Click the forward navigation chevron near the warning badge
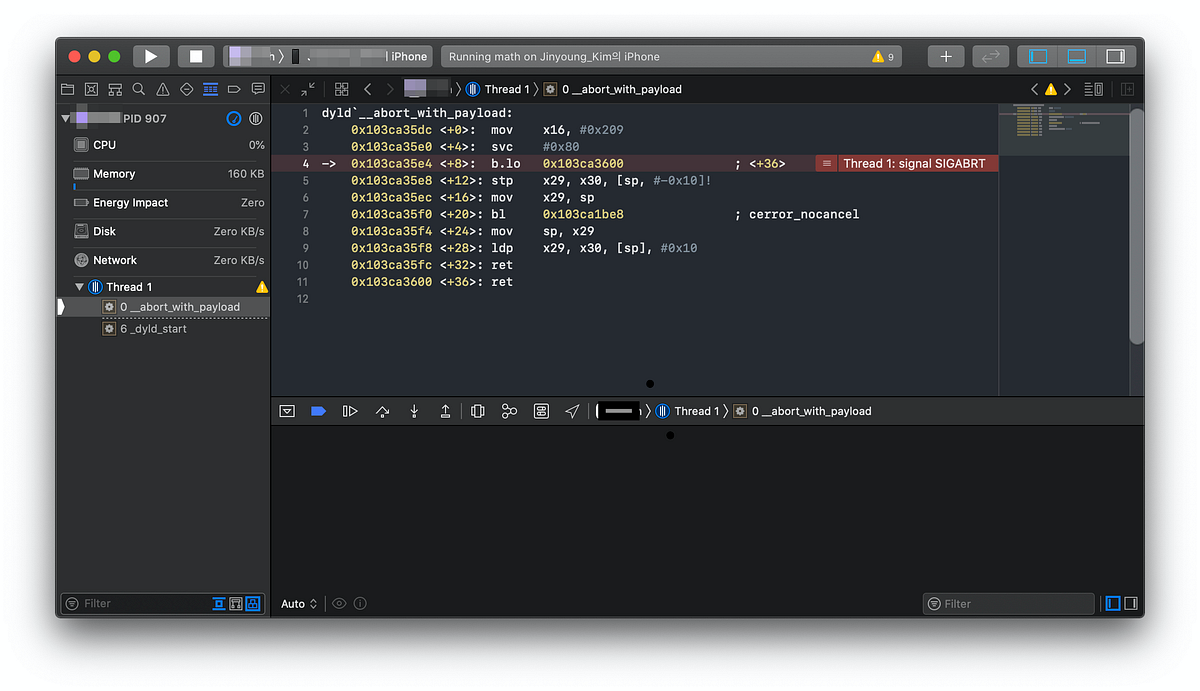This screenshot has height=691, width=1200. coord(1065,88)
